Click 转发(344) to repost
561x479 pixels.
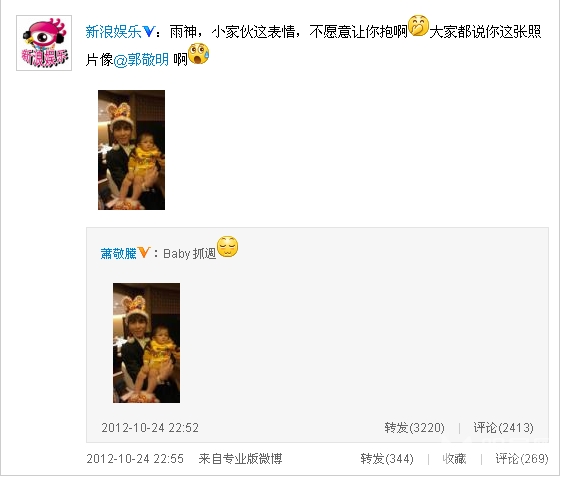tap(387, 459)
